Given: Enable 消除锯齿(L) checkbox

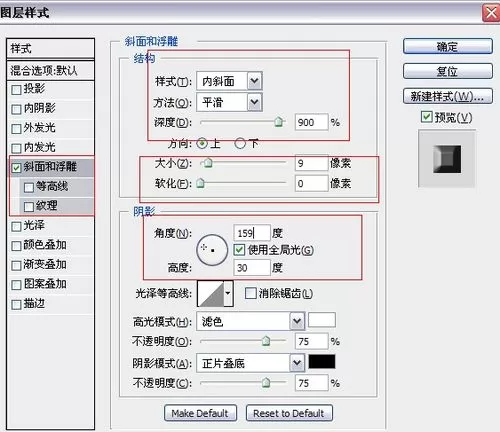Looking at the screenshot, I should click(250, 293).
